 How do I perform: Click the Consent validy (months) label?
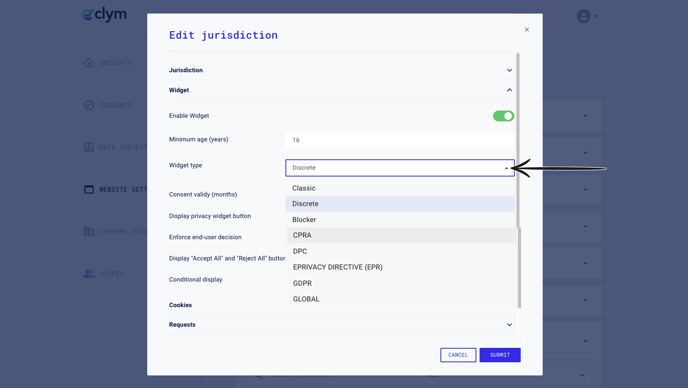[x=203, y=194]
